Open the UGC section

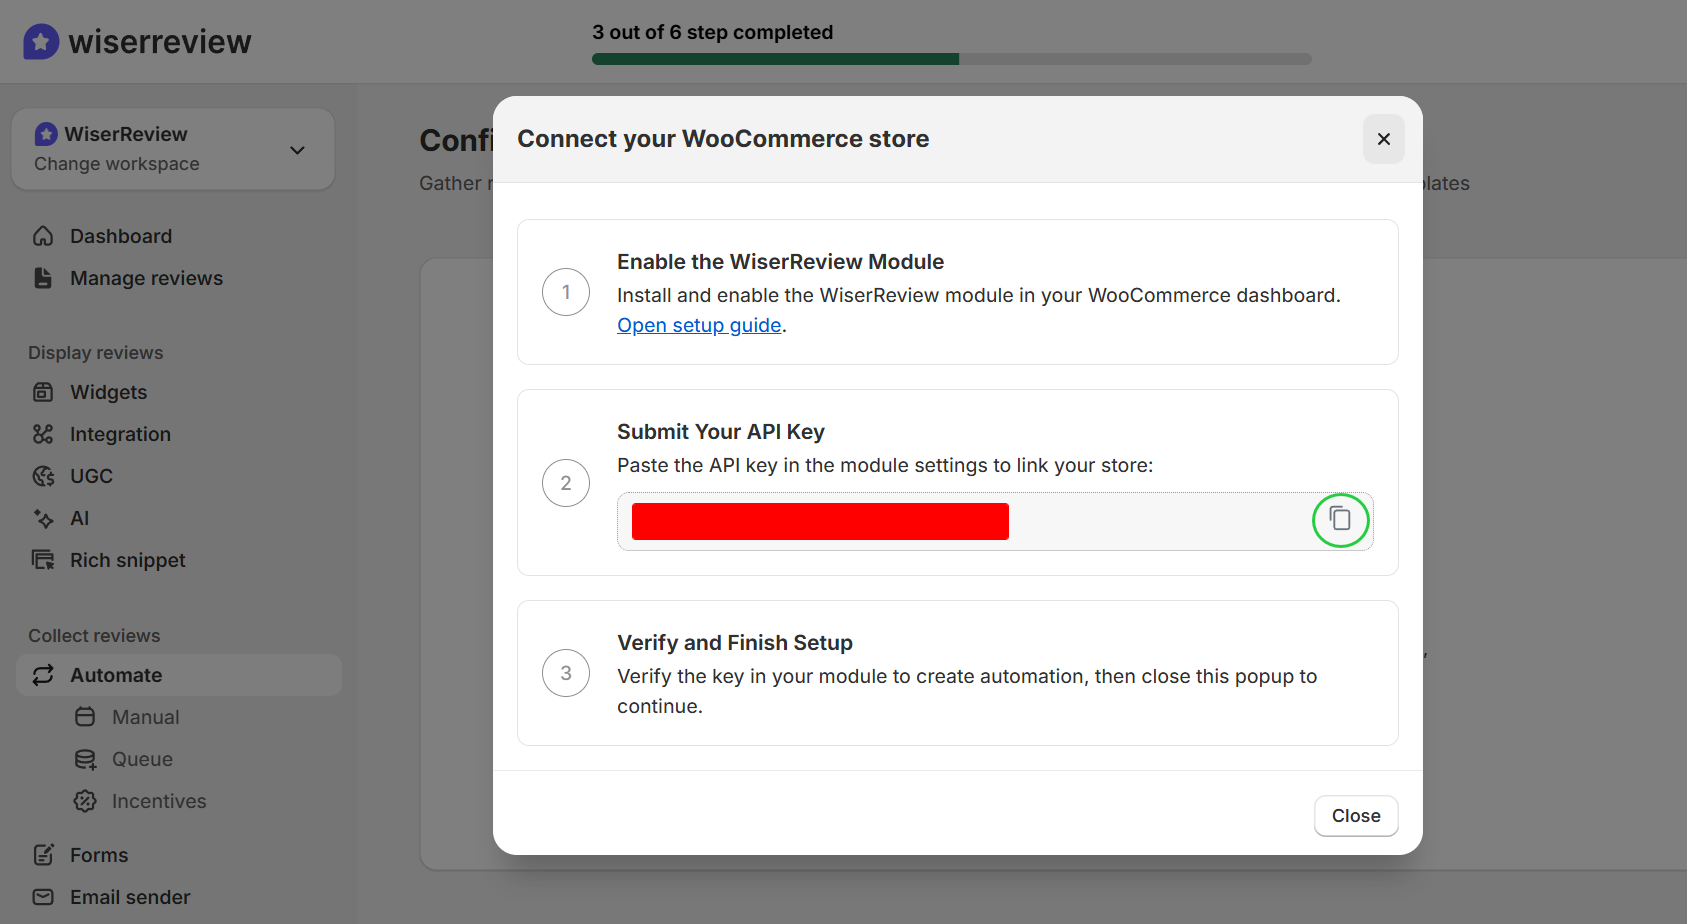(91, 476)
